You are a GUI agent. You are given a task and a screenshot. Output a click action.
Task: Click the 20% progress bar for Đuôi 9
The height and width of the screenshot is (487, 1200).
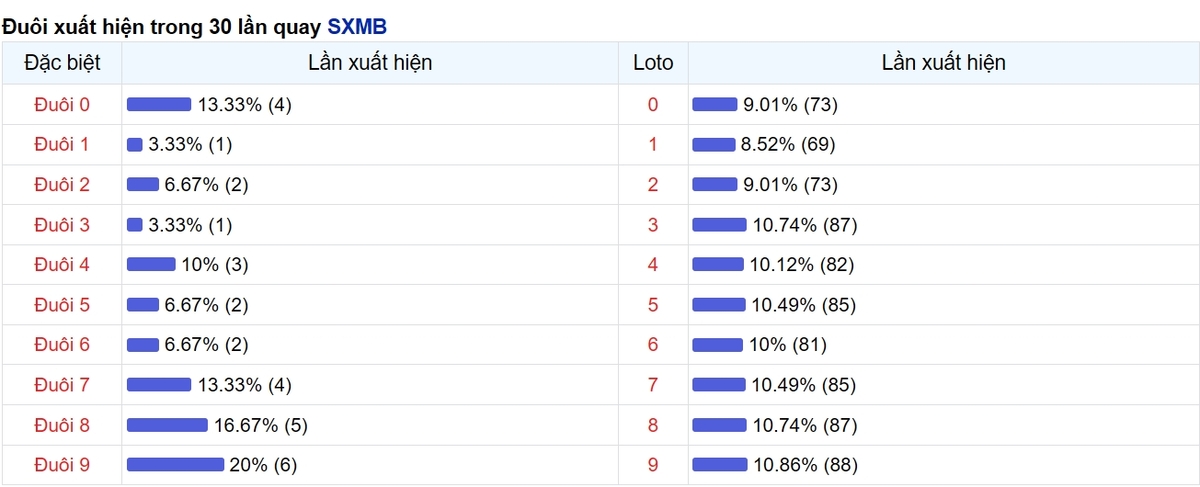(175, 465)
